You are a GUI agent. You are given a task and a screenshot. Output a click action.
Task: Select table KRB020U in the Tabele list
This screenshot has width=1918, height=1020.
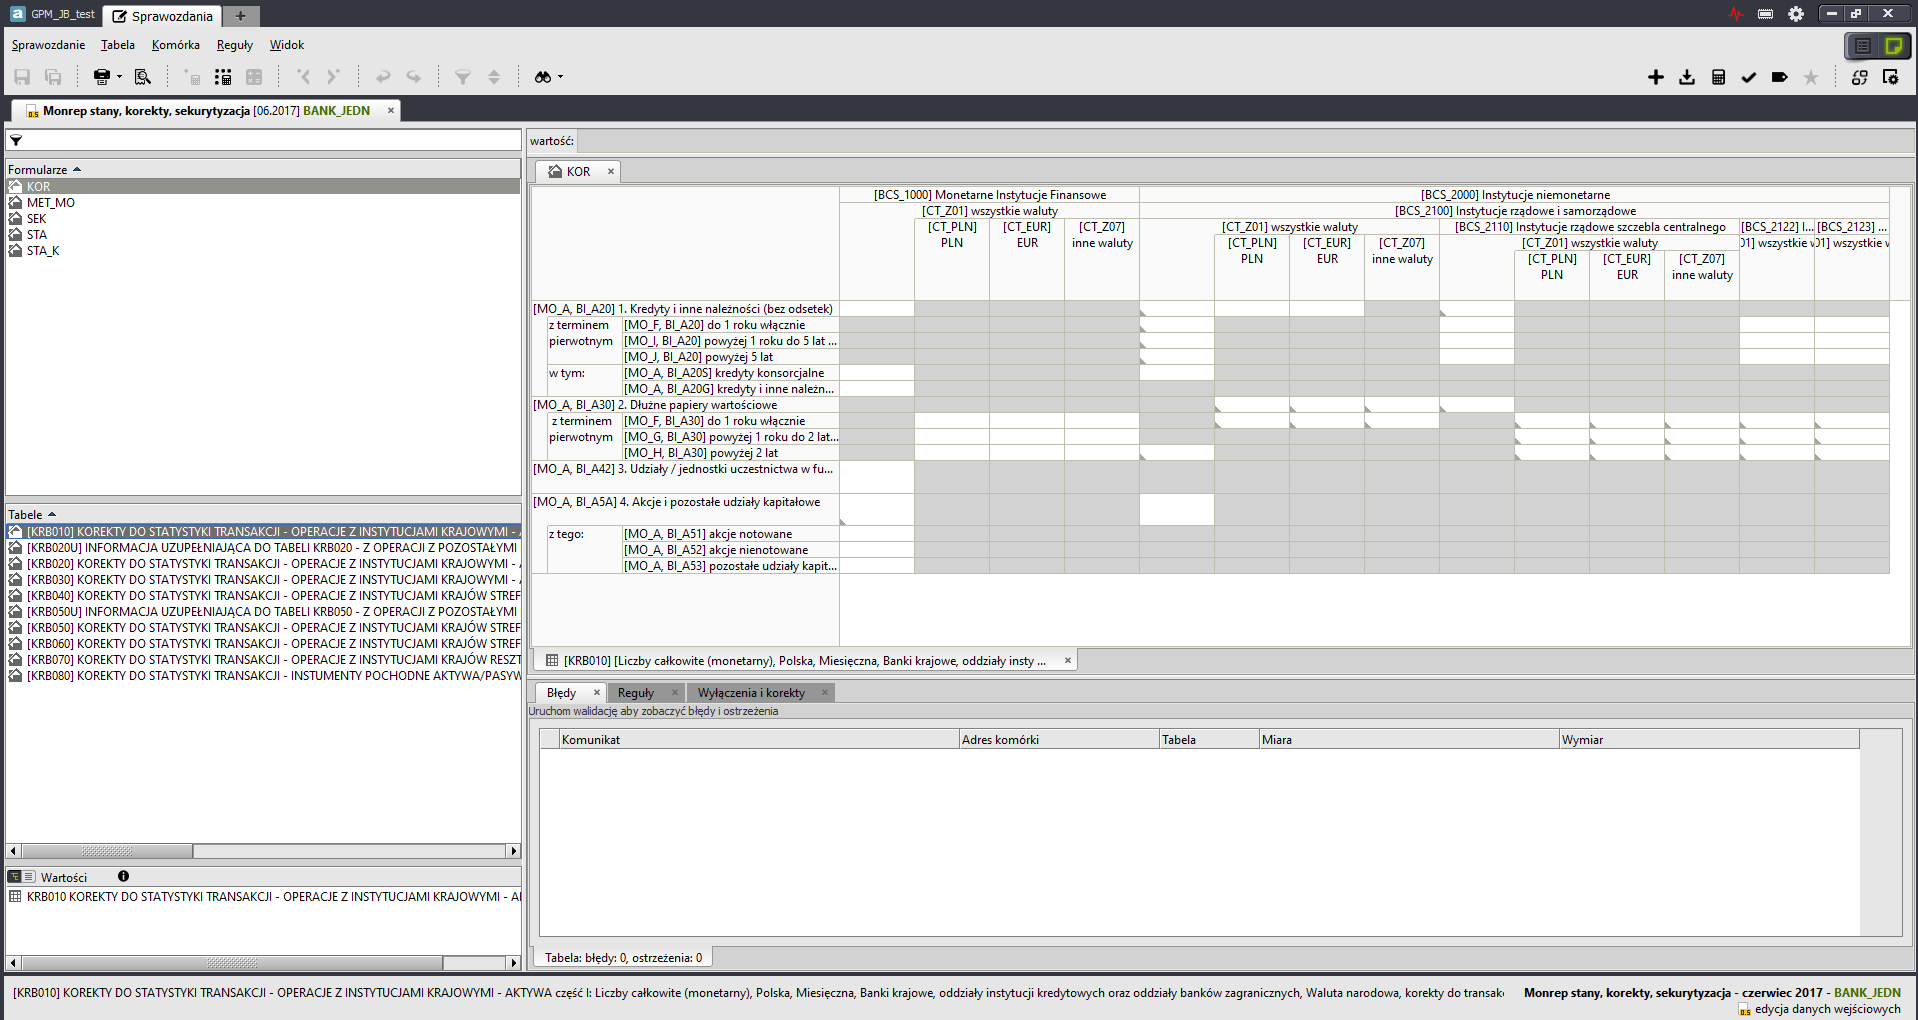click(264, 548)
